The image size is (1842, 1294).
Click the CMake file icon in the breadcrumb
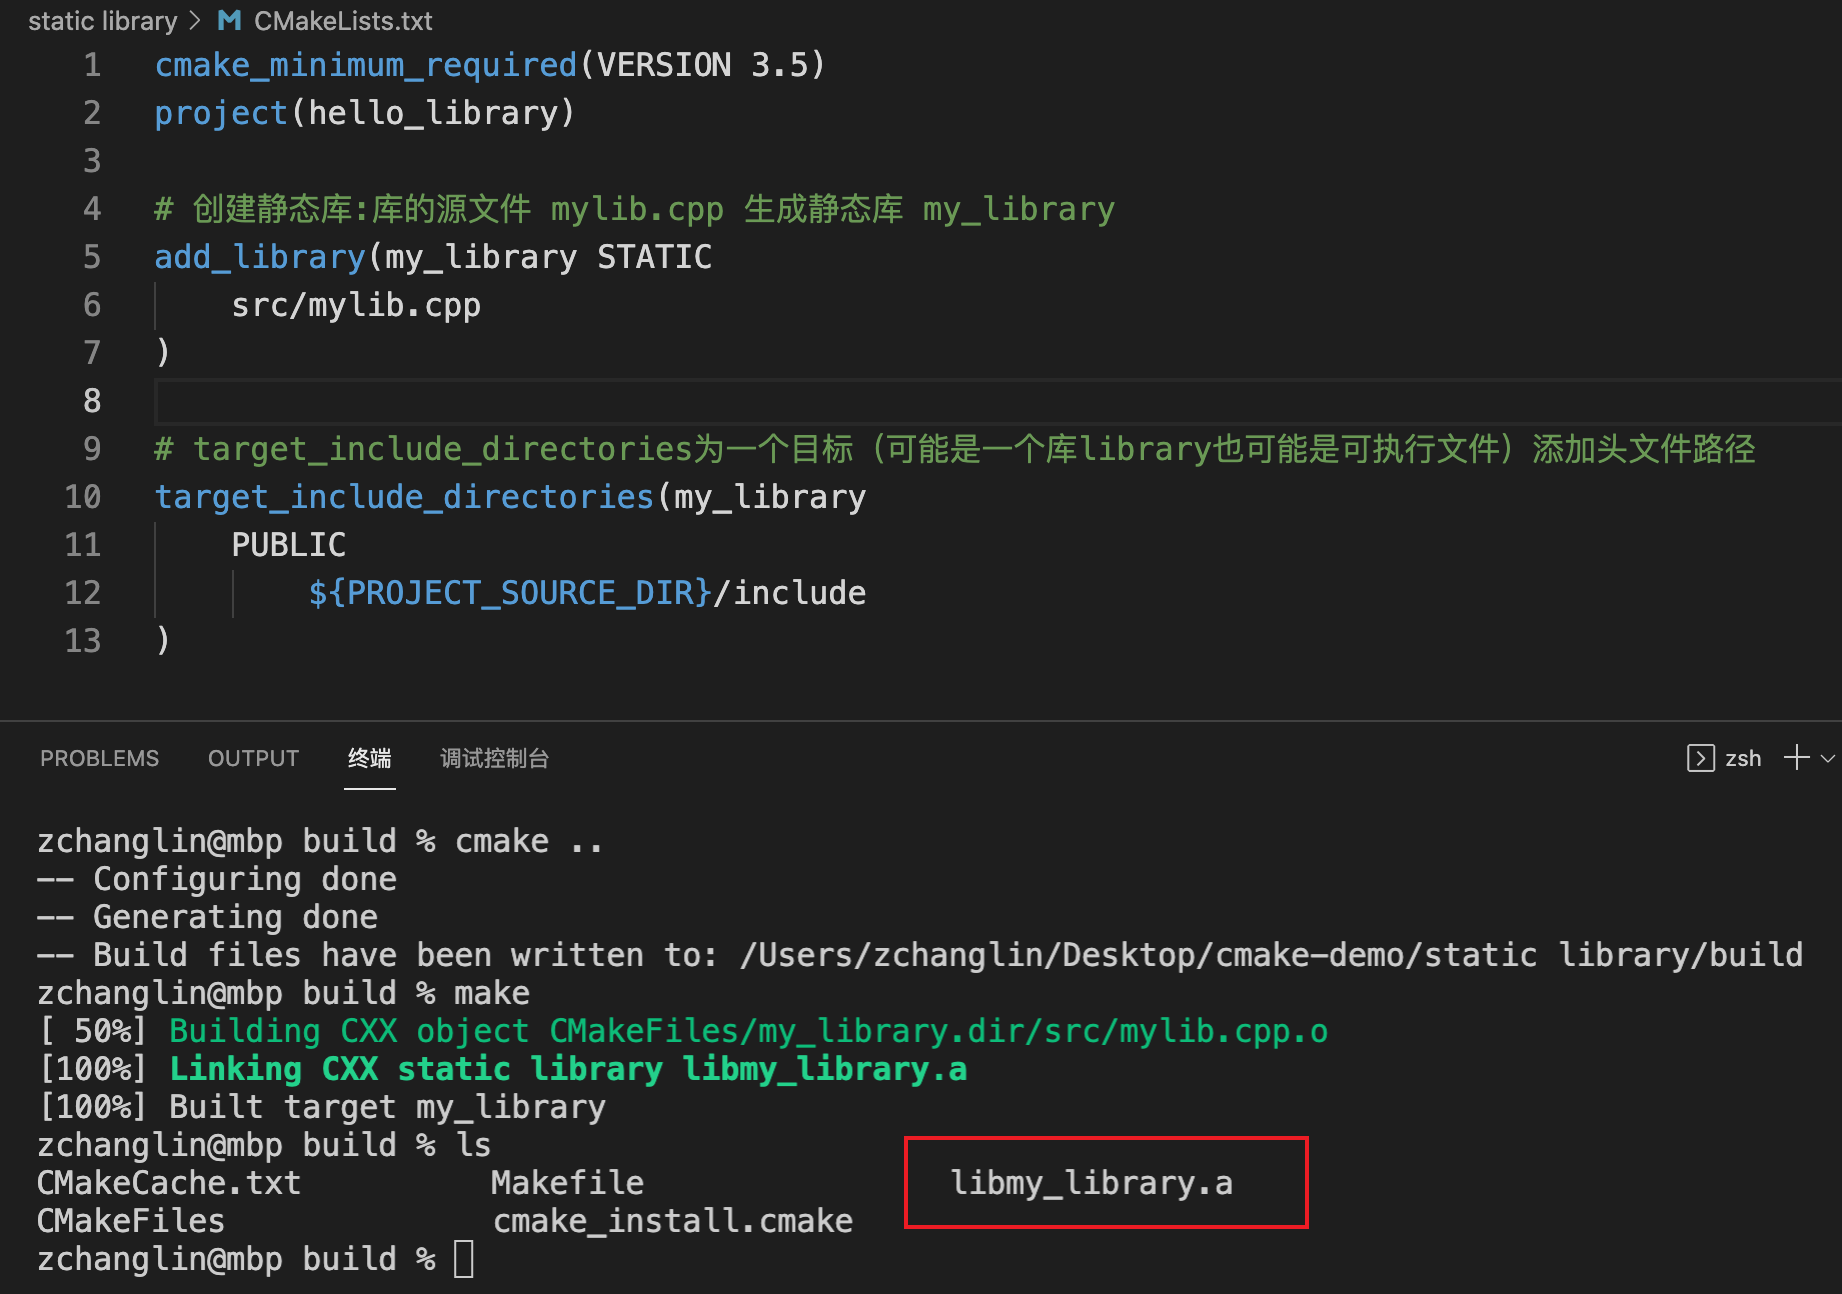[229, 21]
